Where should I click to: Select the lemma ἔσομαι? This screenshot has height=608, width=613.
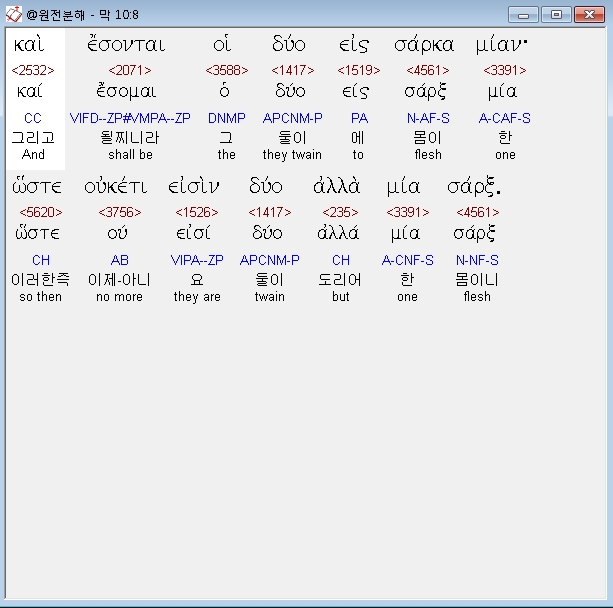click(x=126, y=91)
